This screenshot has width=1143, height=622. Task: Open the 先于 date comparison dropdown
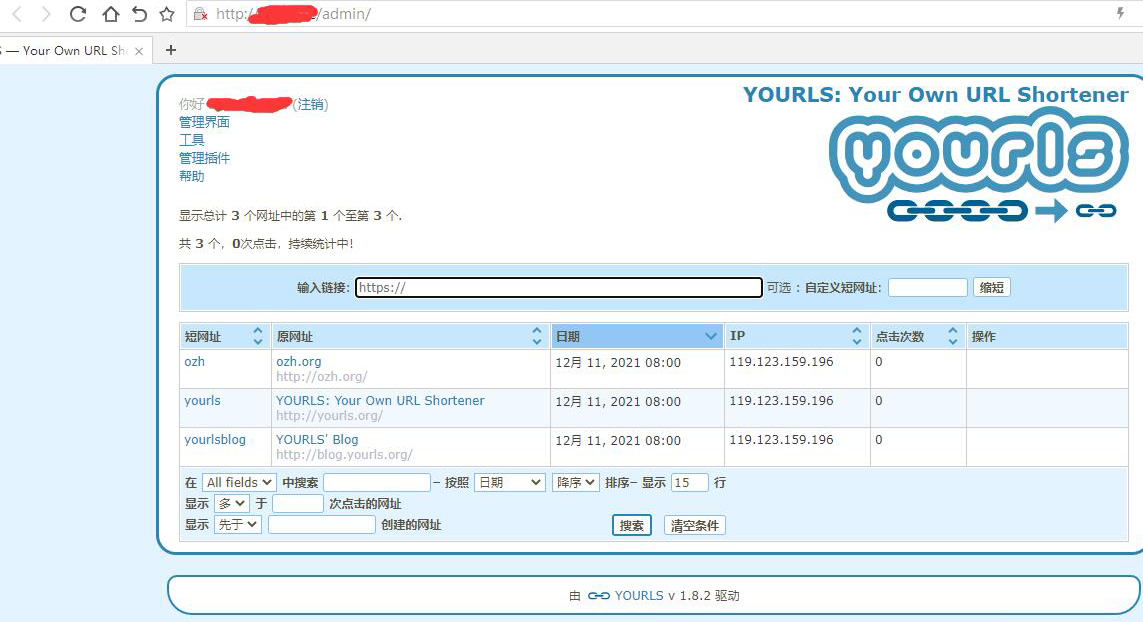click(x=238, y=525)
